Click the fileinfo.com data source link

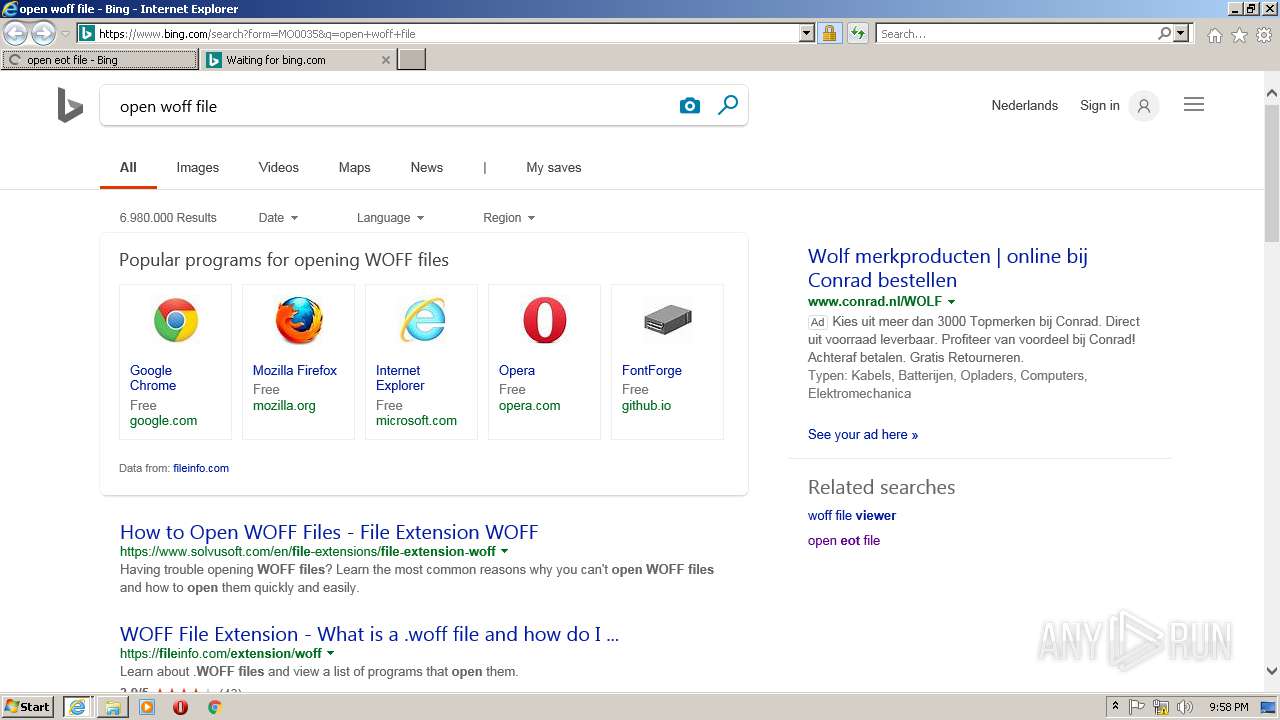click(201, 468)
